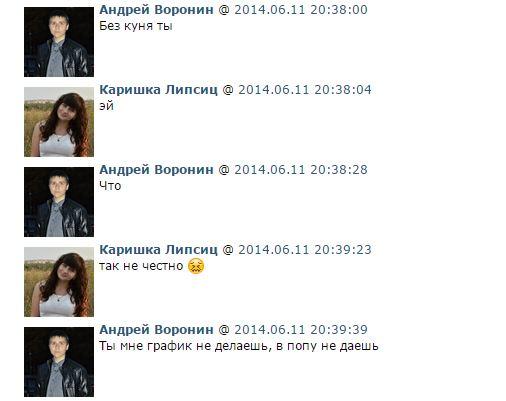This screenshot has height=401, width=506.
Task: Click the timestamp 2014.06.11 20:38:04
Action: click(305, 90)
